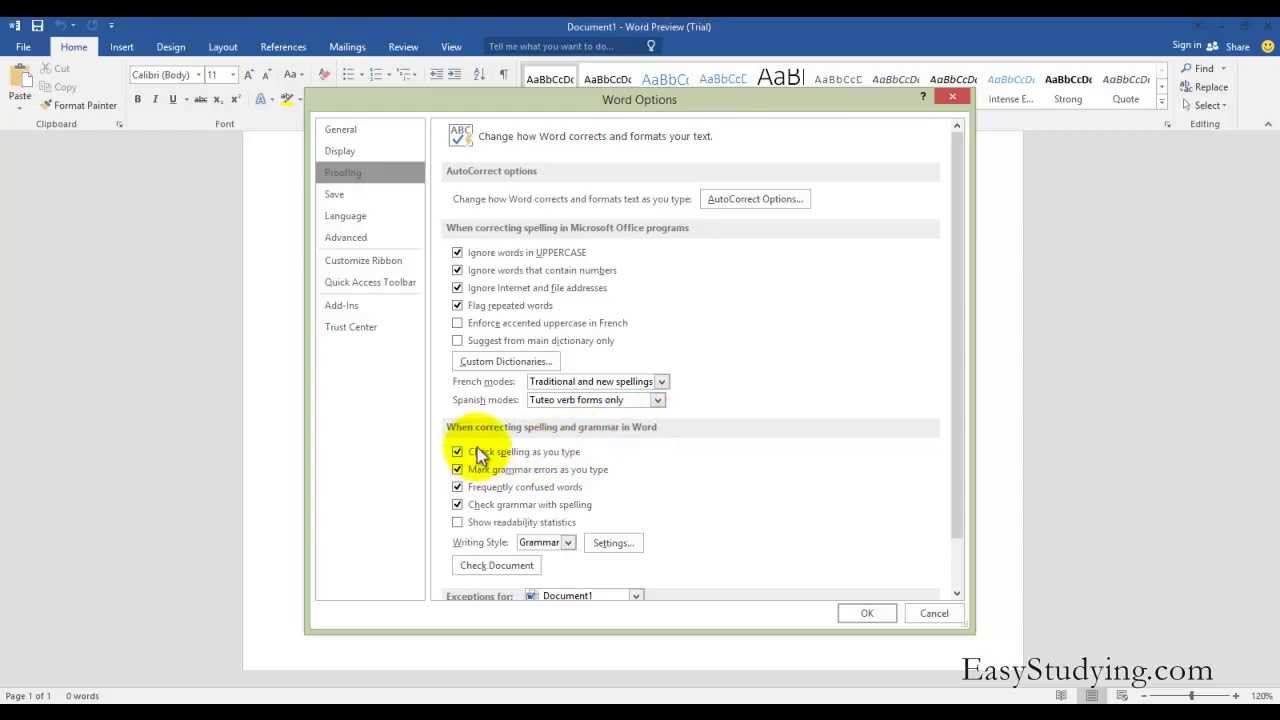Switch to the Design ribbon tab

pyautogui.click(x=170, y=46)
